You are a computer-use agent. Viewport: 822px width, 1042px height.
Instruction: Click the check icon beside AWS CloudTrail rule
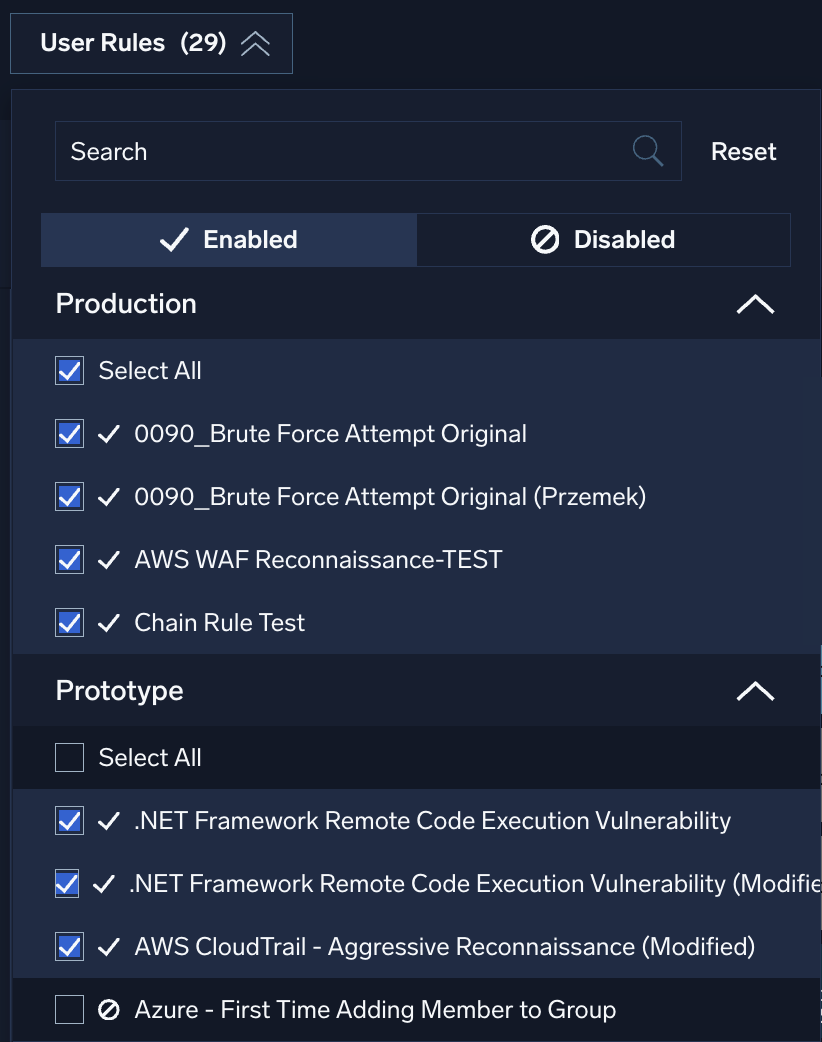pyautogui.click(x=109, y=946)
